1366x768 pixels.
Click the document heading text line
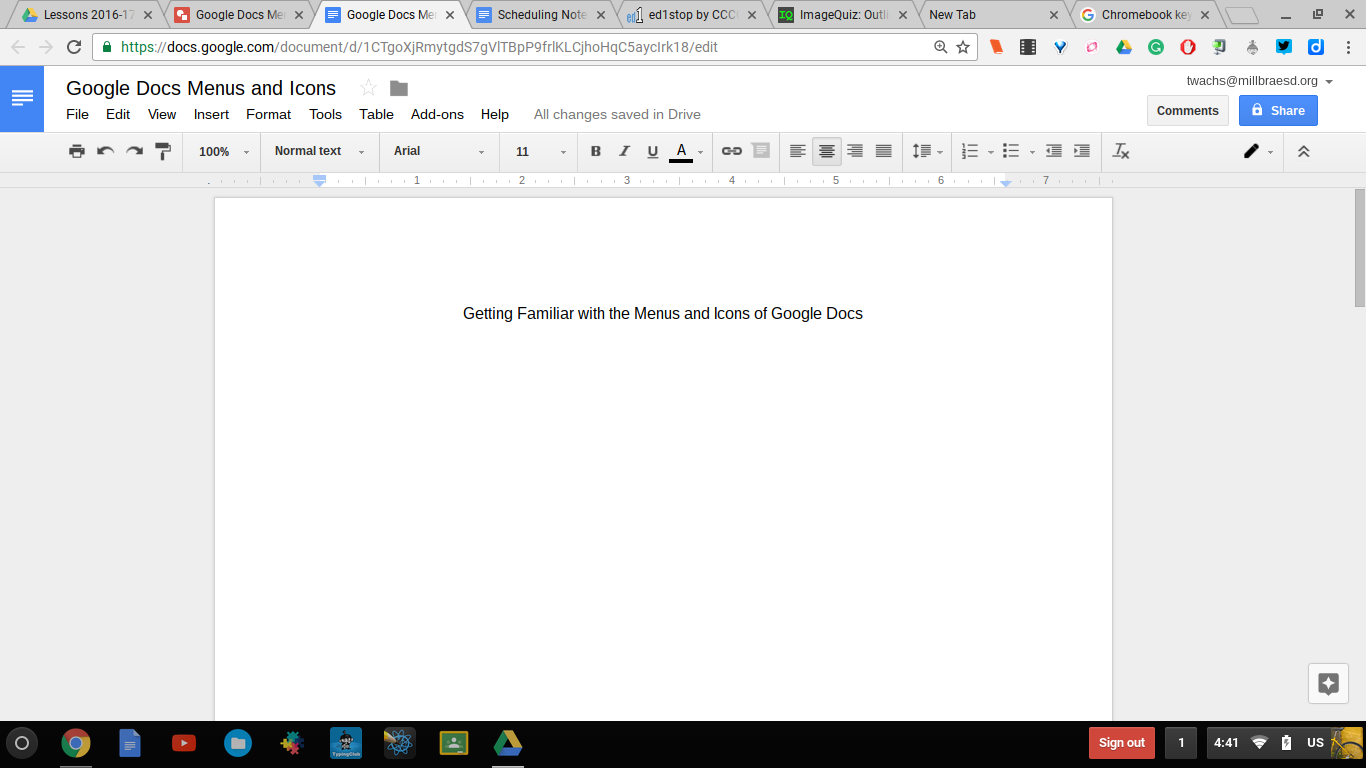[x=663, y=313]
